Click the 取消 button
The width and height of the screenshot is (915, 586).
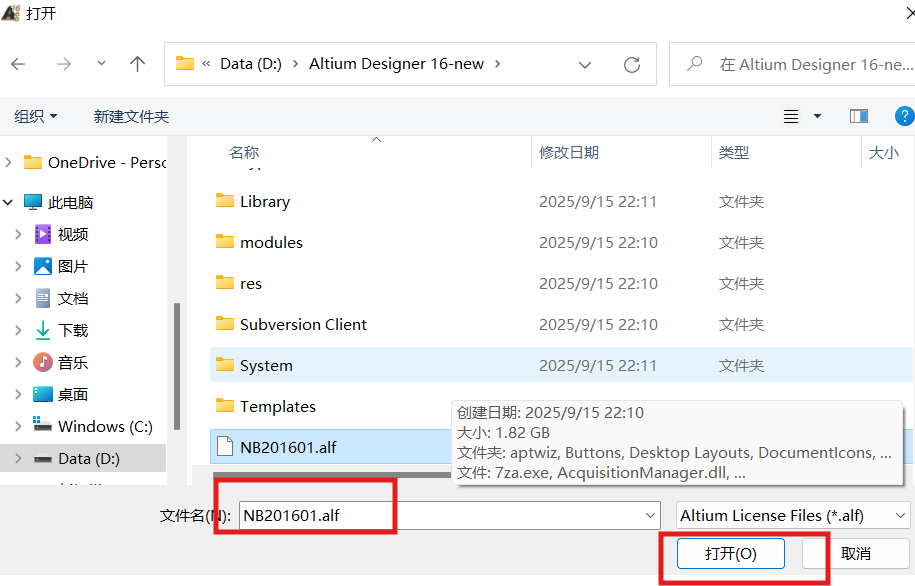point(855,553)
